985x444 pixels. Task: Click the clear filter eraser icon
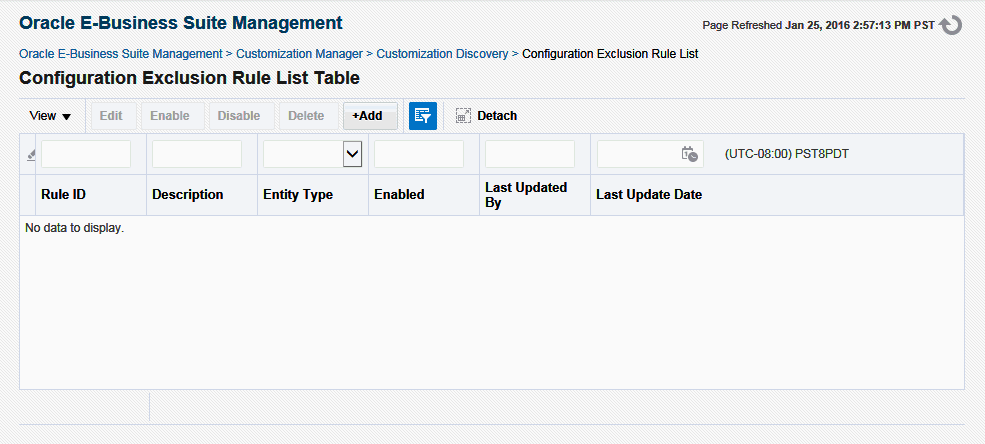pos(31,155)
